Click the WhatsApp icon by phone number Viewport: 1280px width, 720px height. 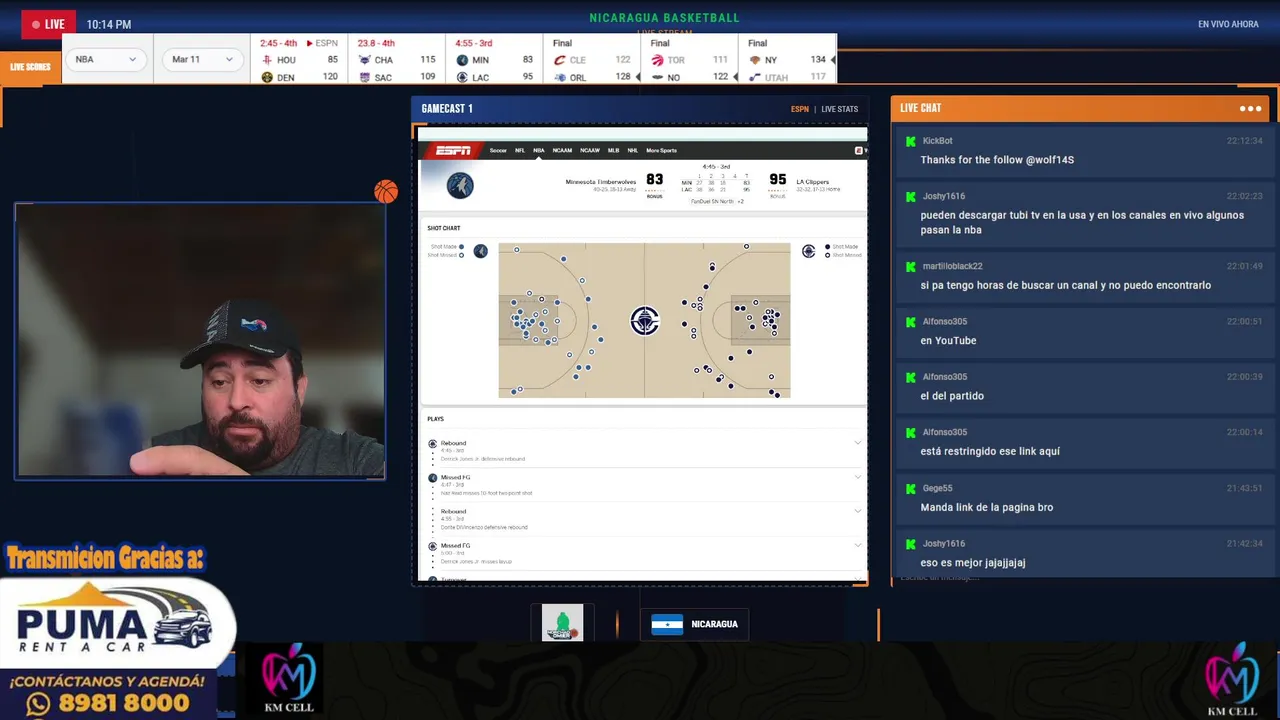(x=37, y=704)
